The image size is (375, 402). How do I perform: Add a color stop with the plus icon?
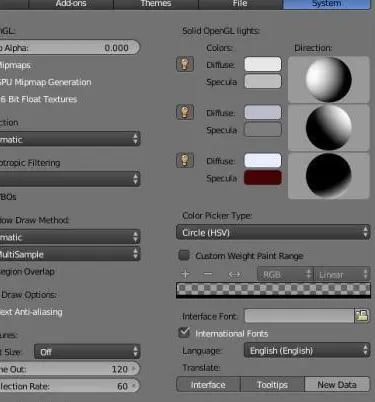(186, 274)
